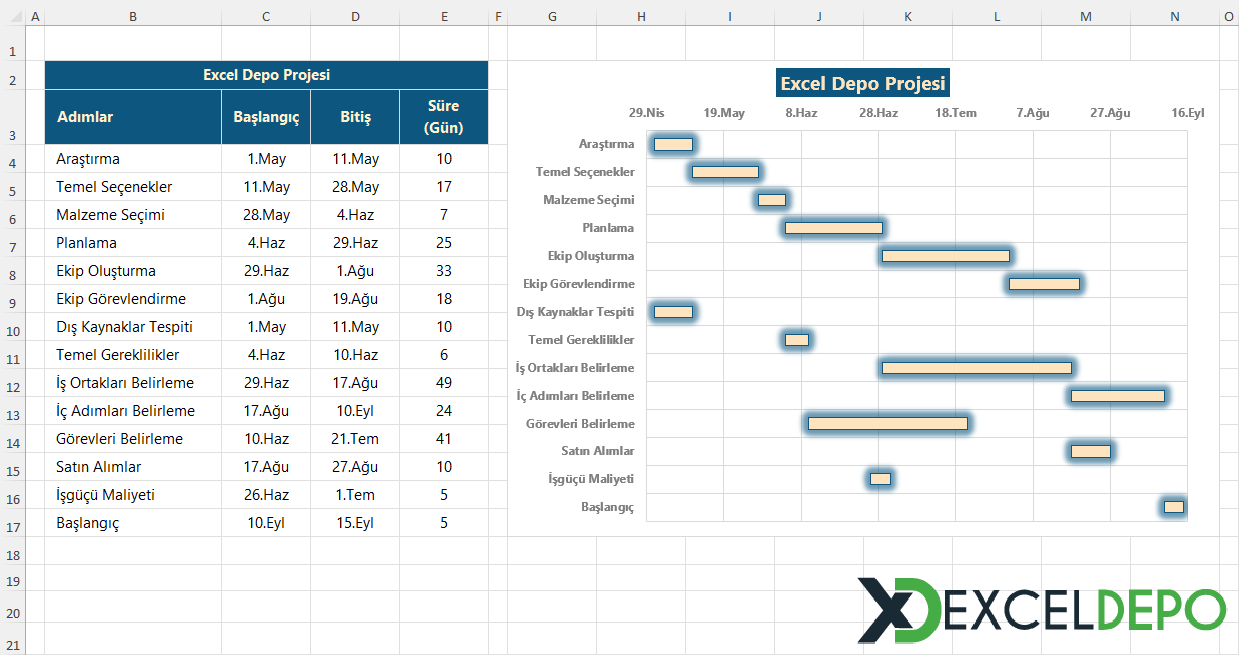Click the Excel Depo Projesi table title
This screenshot has height=655, width=1239.
click(266, 75)
